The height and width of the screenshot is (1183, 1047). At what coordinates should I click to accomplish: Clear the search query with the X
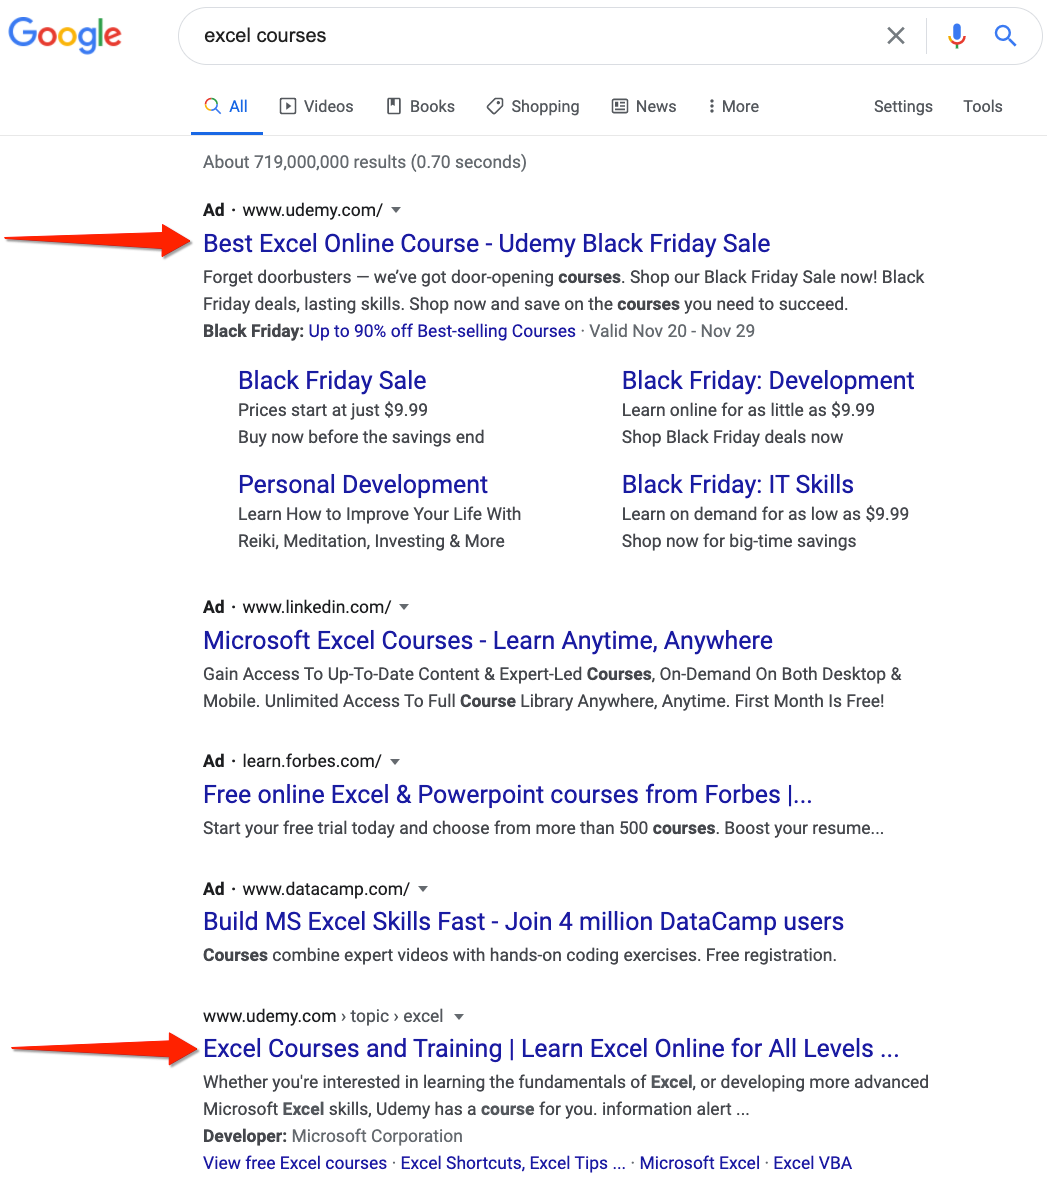(x=896, y=35)
